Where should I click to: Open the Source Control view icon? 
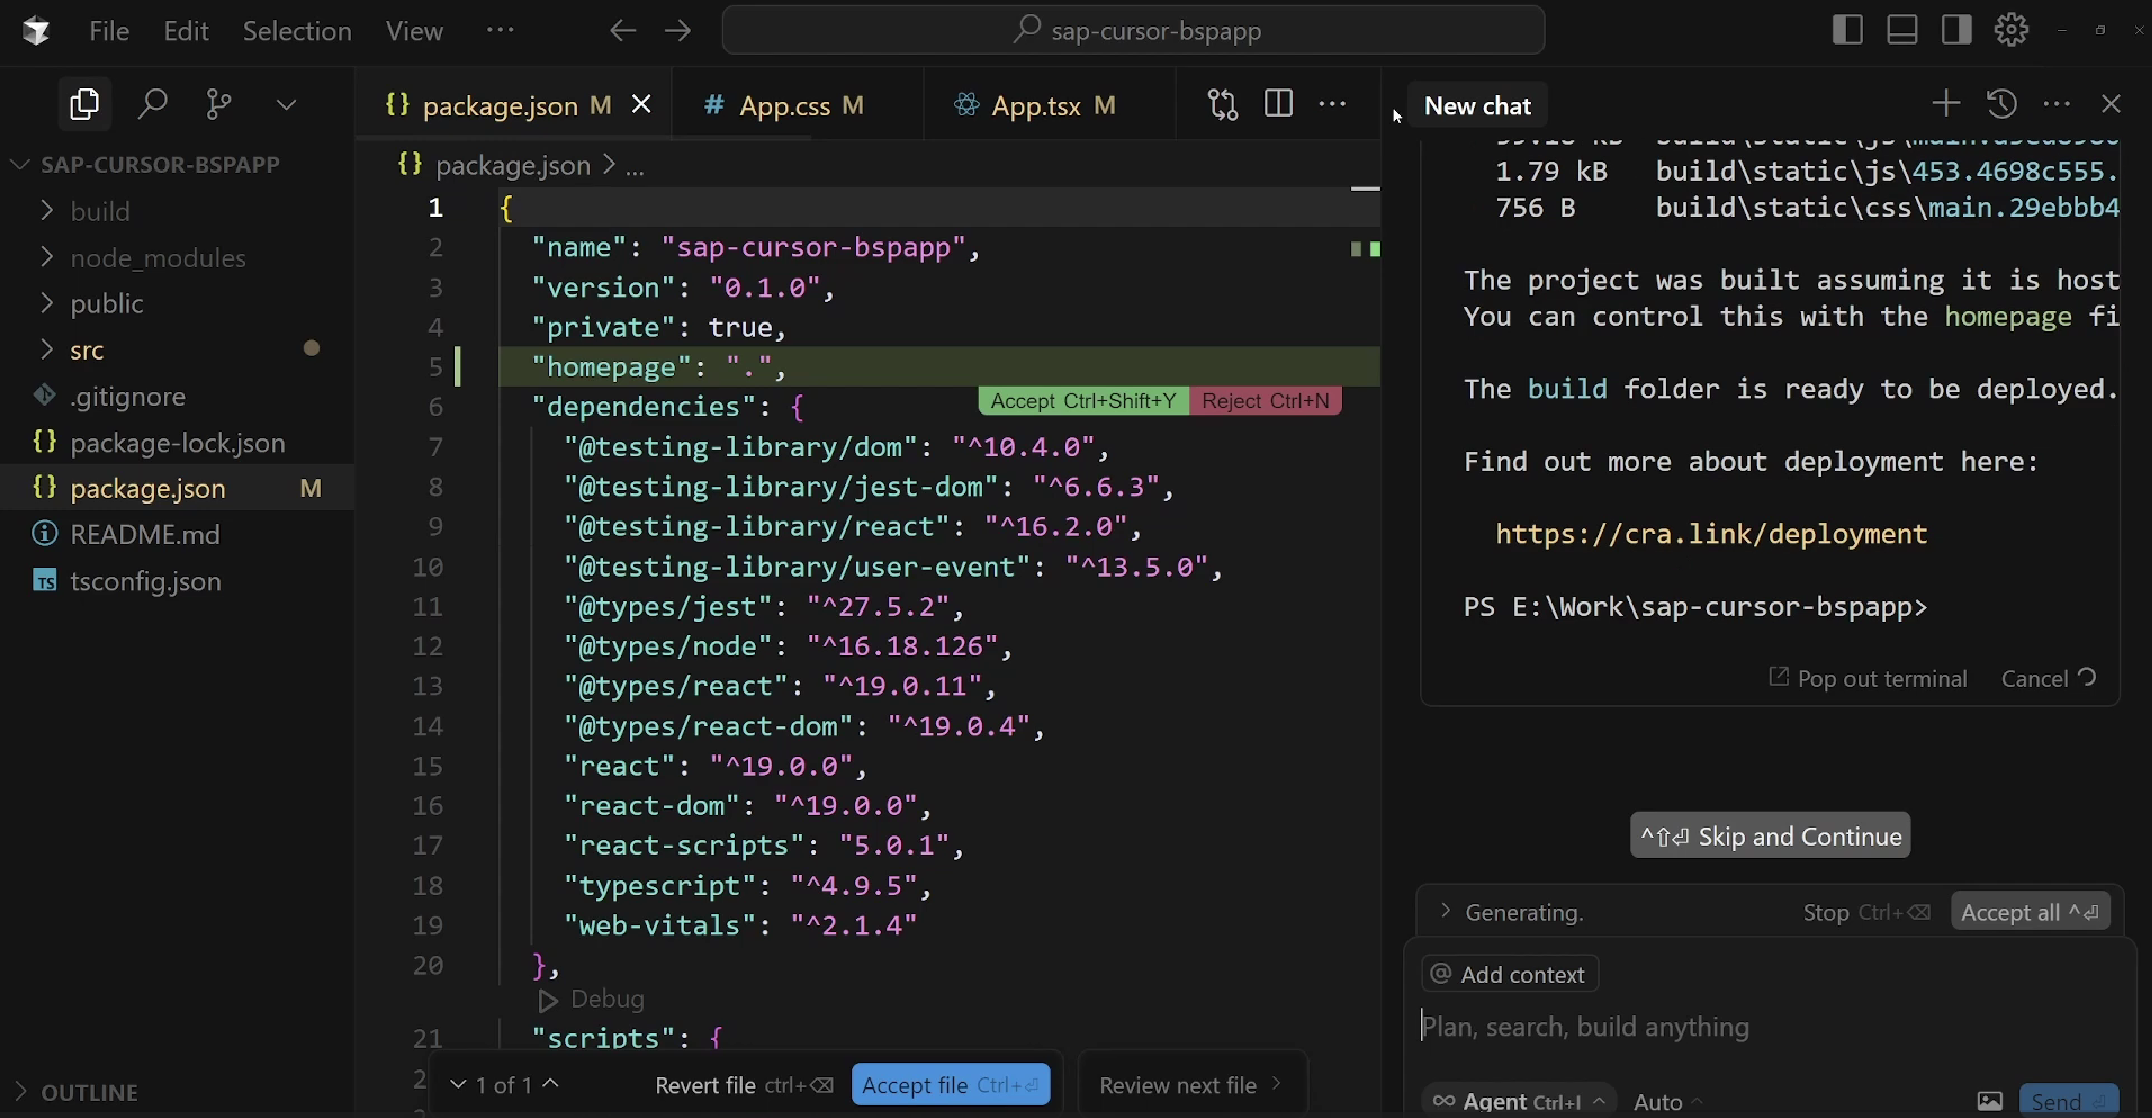click(218, 104)
